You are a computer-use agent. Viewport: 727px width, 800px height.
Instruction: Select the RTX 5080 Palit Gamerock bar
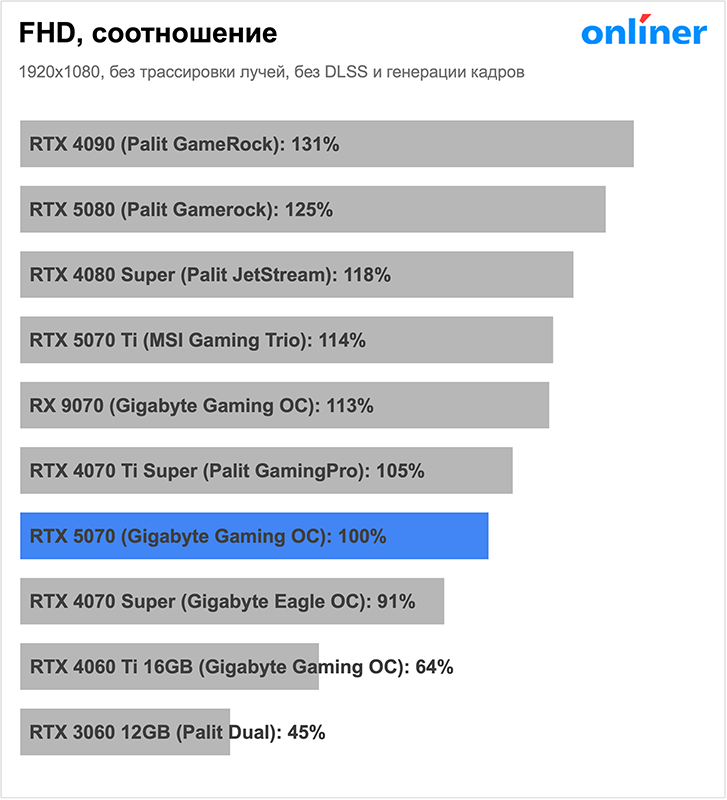tap(313, 209)
